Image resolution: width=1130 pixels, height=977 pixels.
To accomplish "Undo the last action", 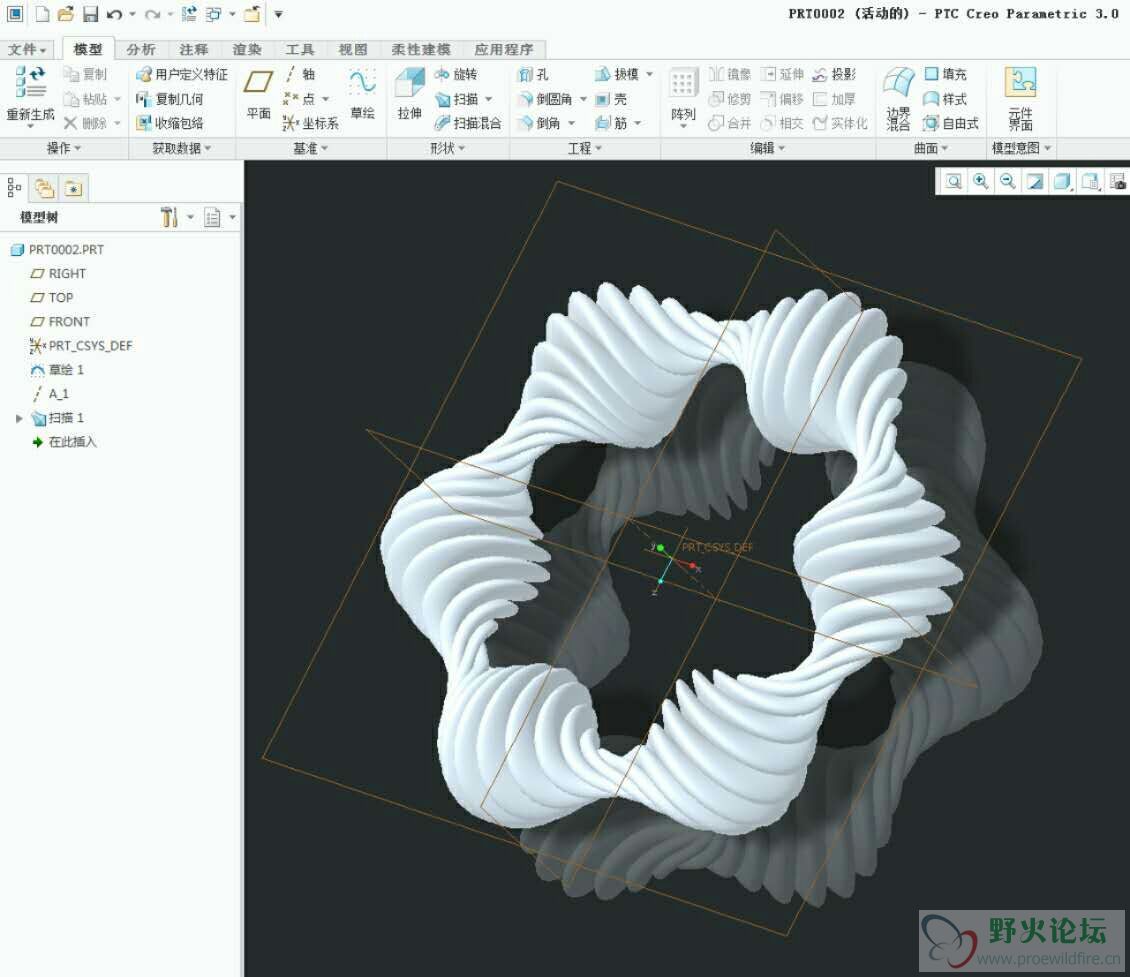I will (114, 14).
